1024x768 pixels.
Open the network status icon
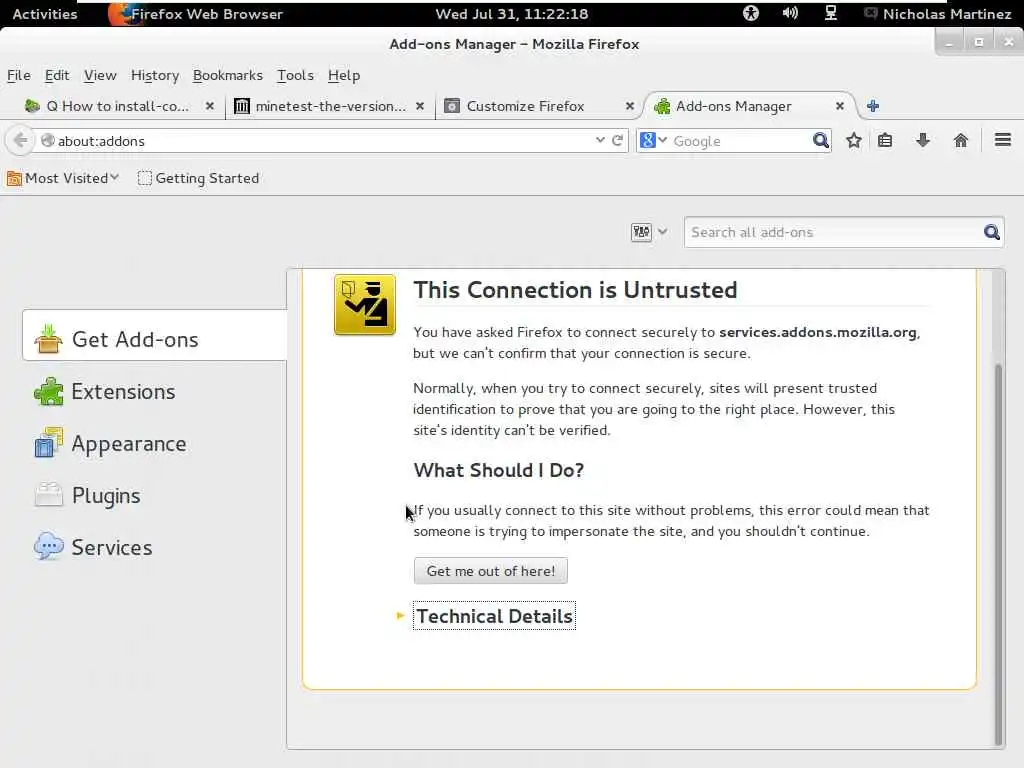[831, 13]
